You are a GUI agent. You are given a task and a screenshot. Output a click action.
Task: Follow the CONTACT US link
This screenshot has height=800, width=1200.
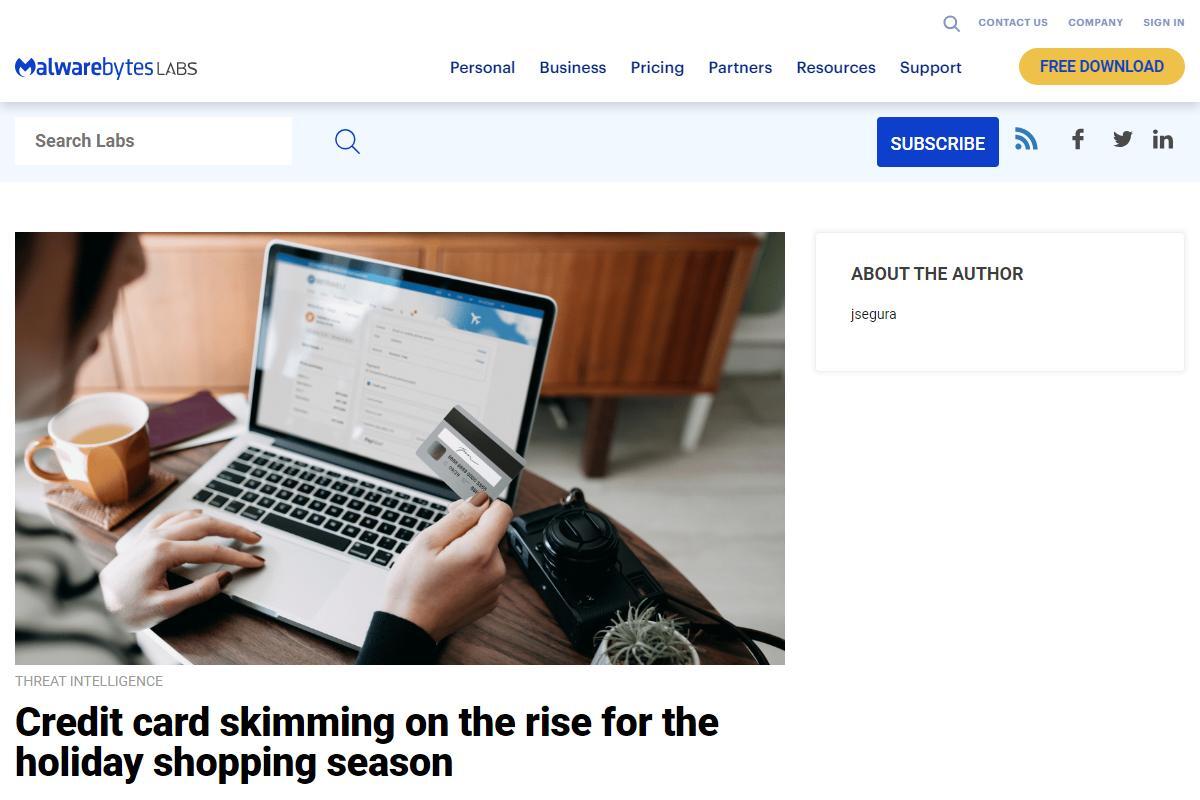(x=1013, y=22)
